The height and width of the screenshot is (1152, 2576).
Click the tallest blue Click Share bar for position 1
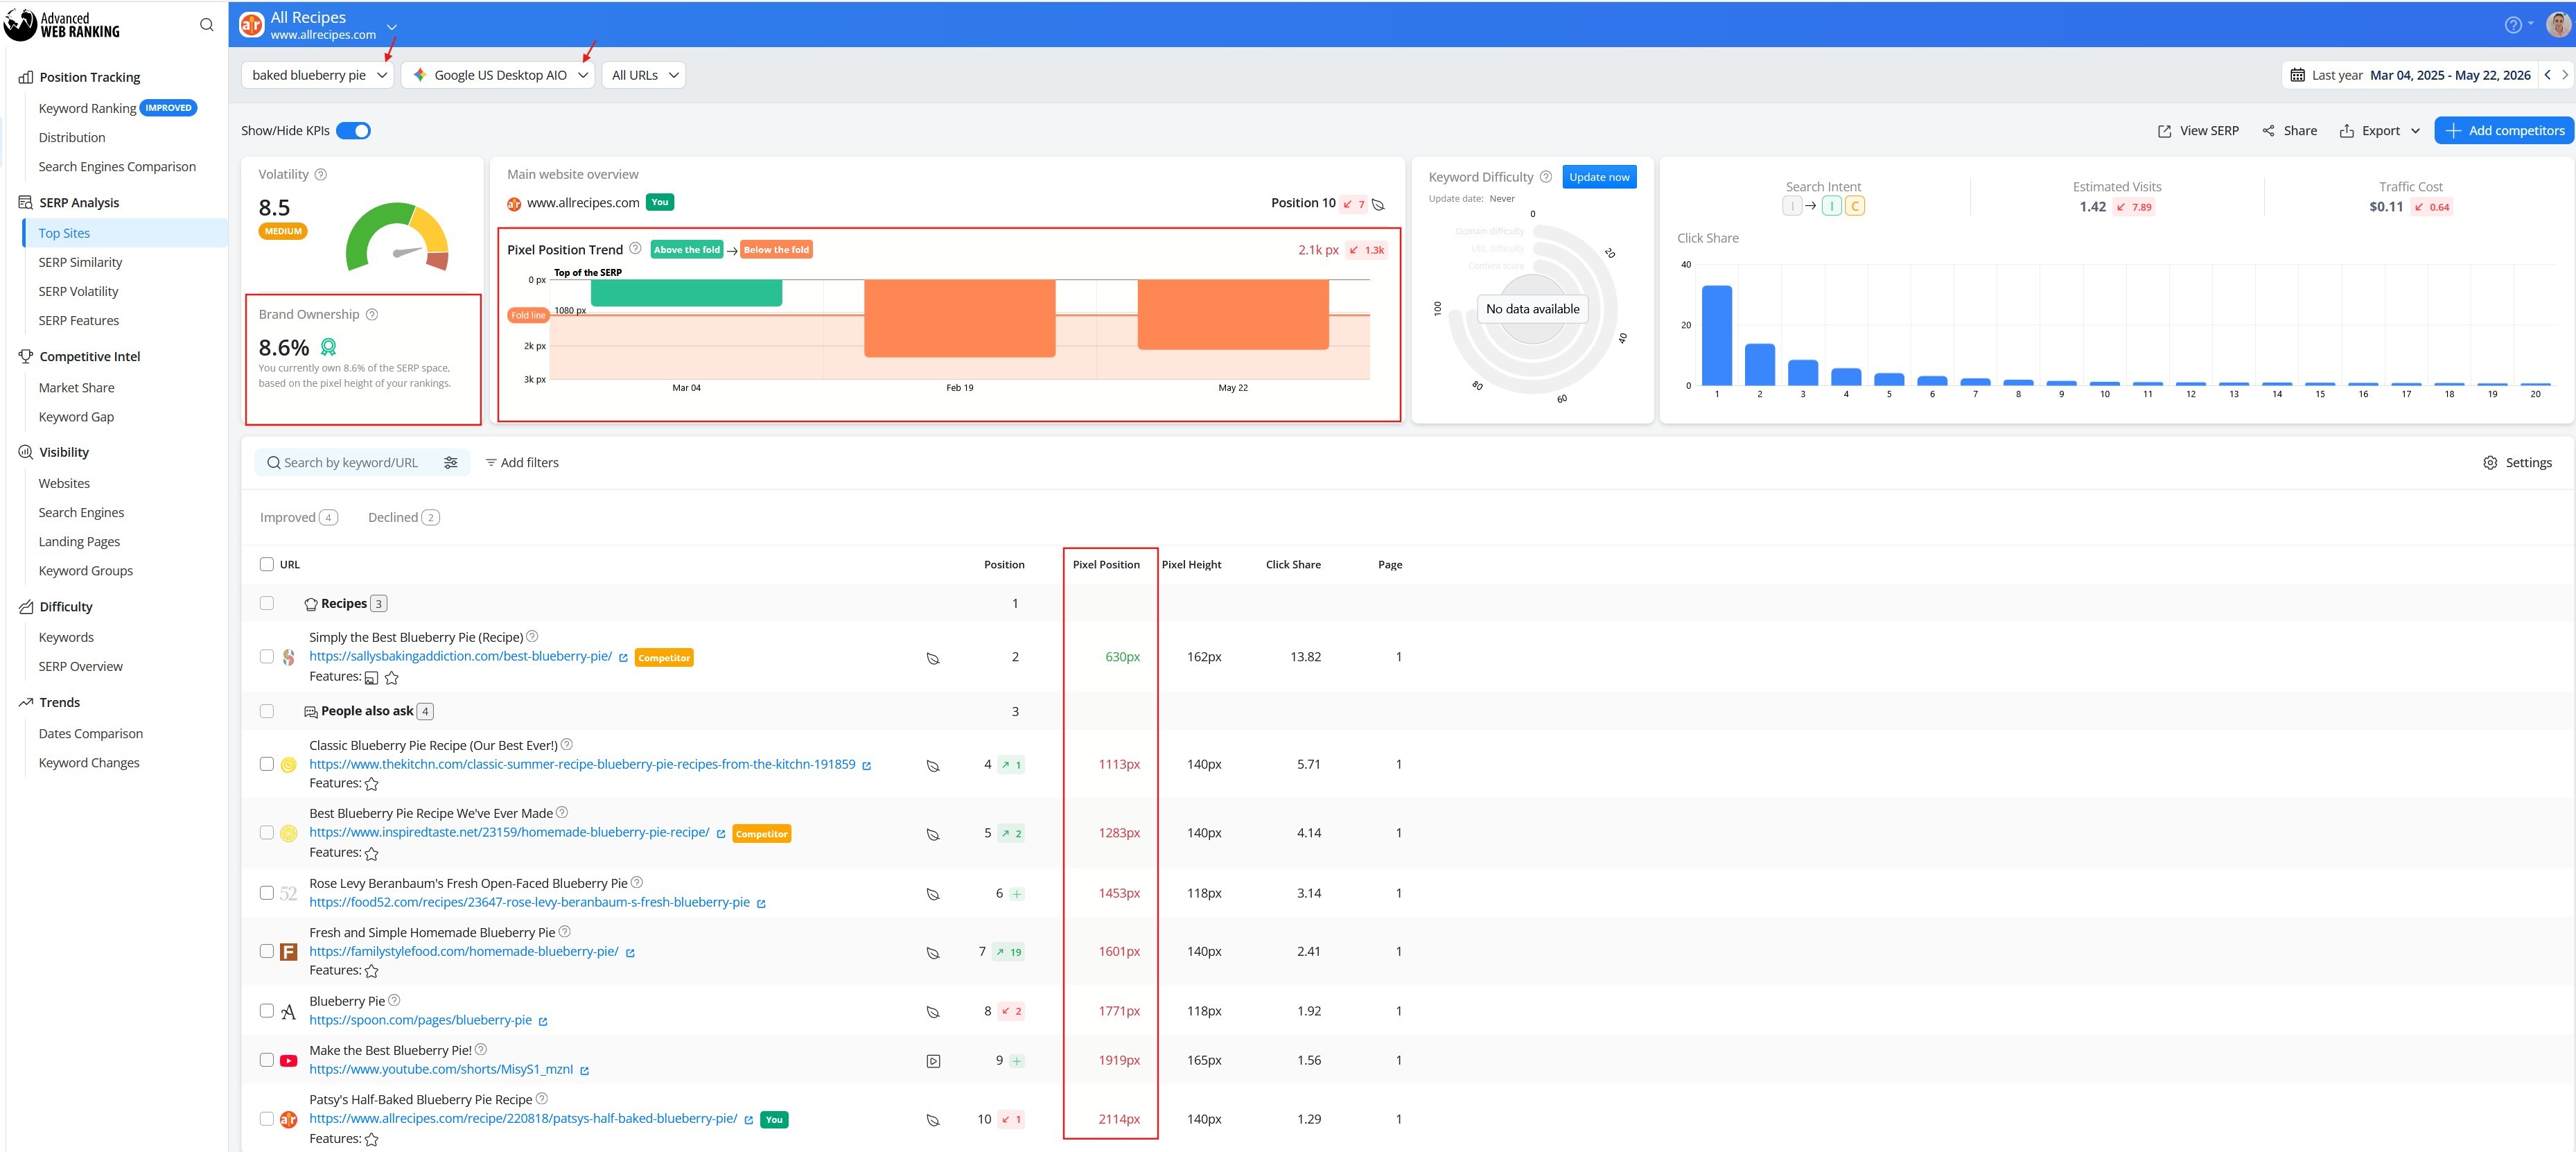coord(1716,335)
